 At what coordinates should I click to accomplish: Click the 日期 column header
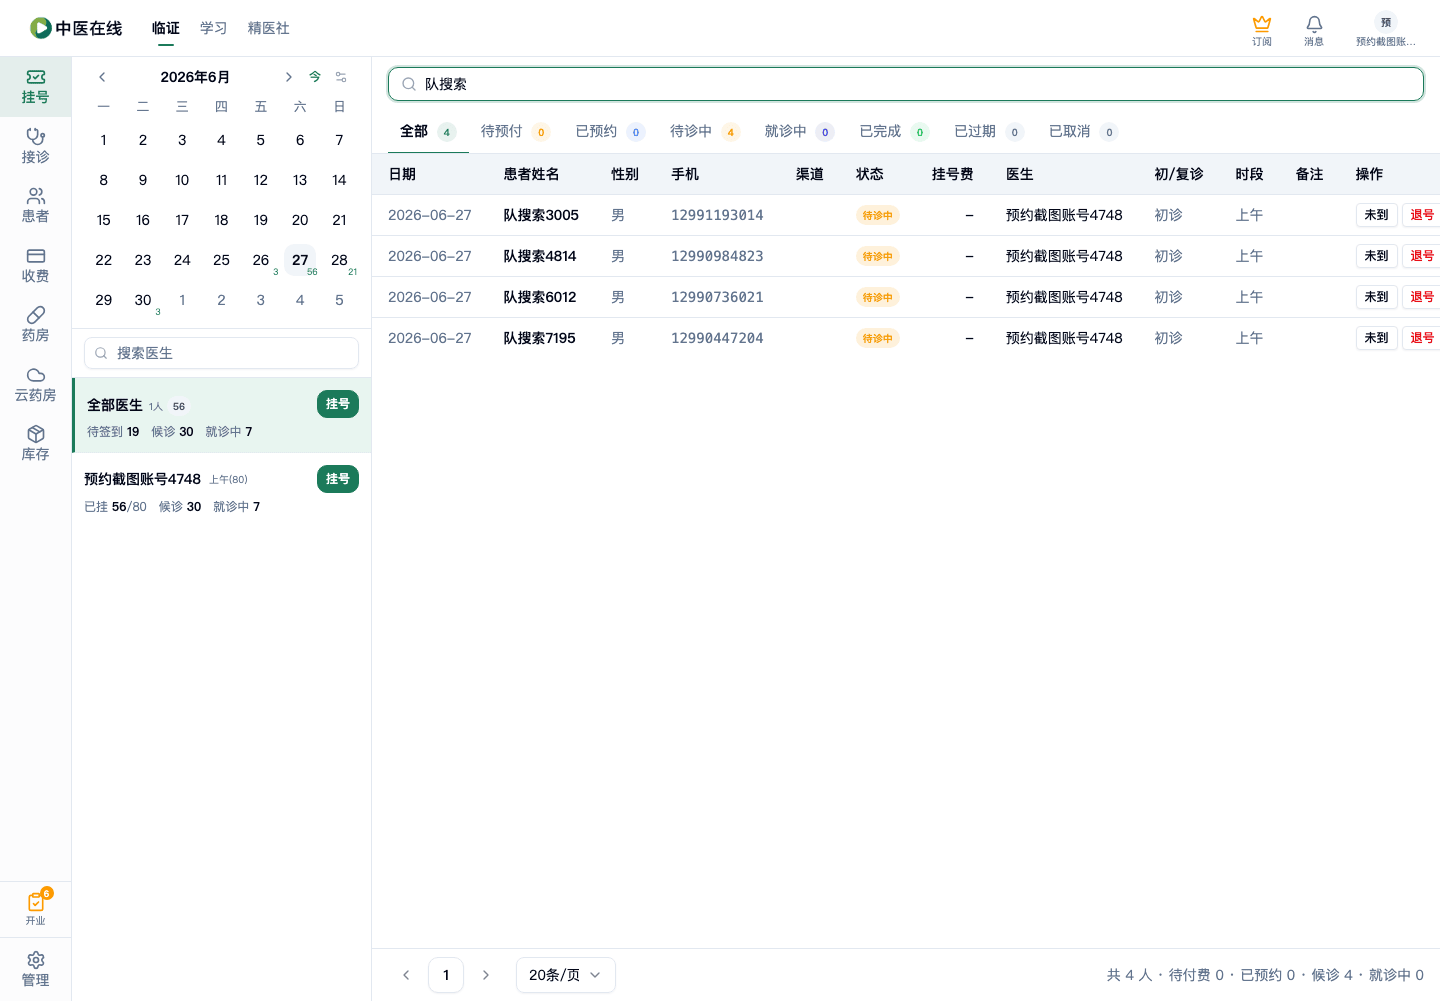402,174
